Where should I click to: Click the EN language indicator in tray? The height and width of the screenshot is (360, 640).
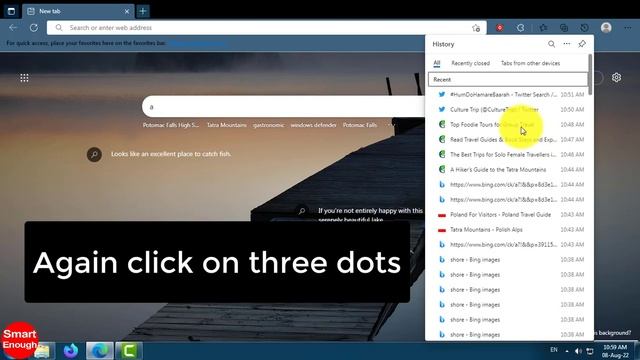coord(554,350)
